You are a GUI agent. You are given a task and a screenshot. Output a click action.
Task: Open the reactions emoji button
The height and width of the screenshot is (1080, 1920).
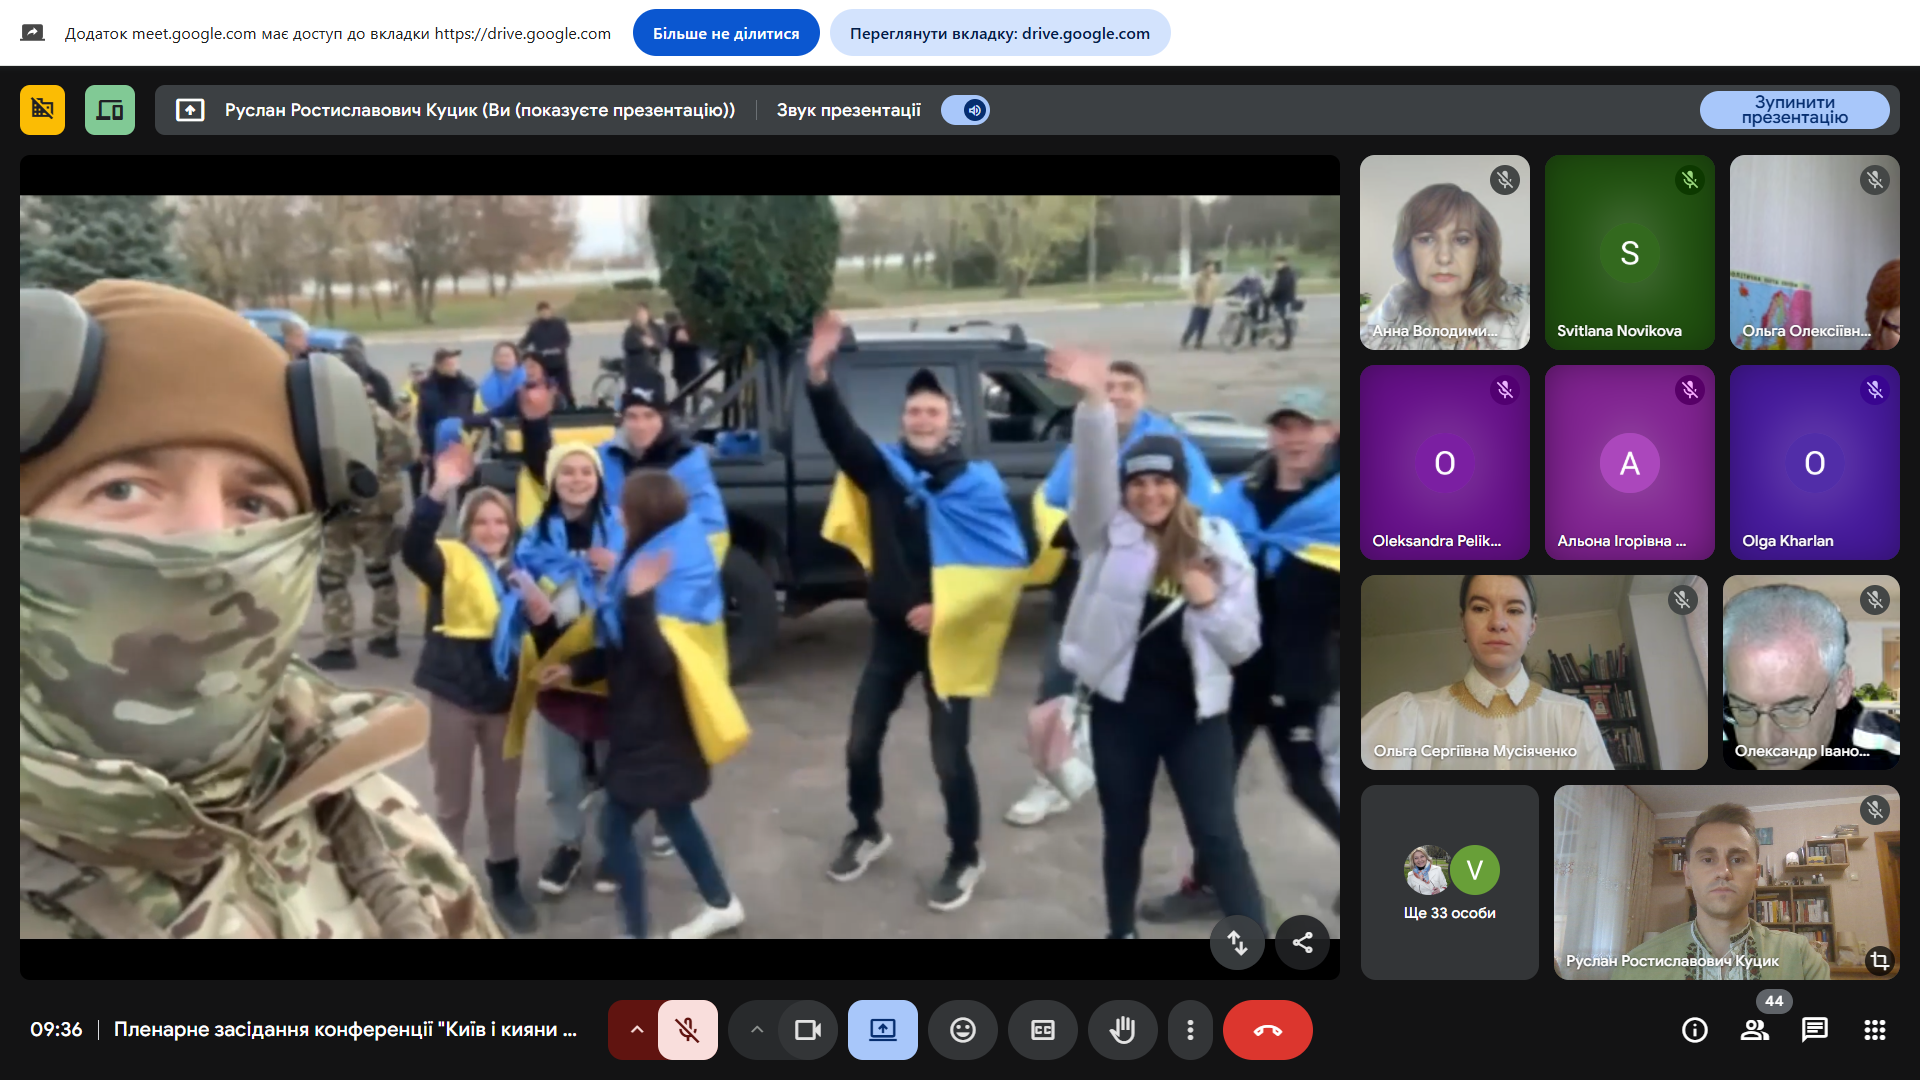962,1030
